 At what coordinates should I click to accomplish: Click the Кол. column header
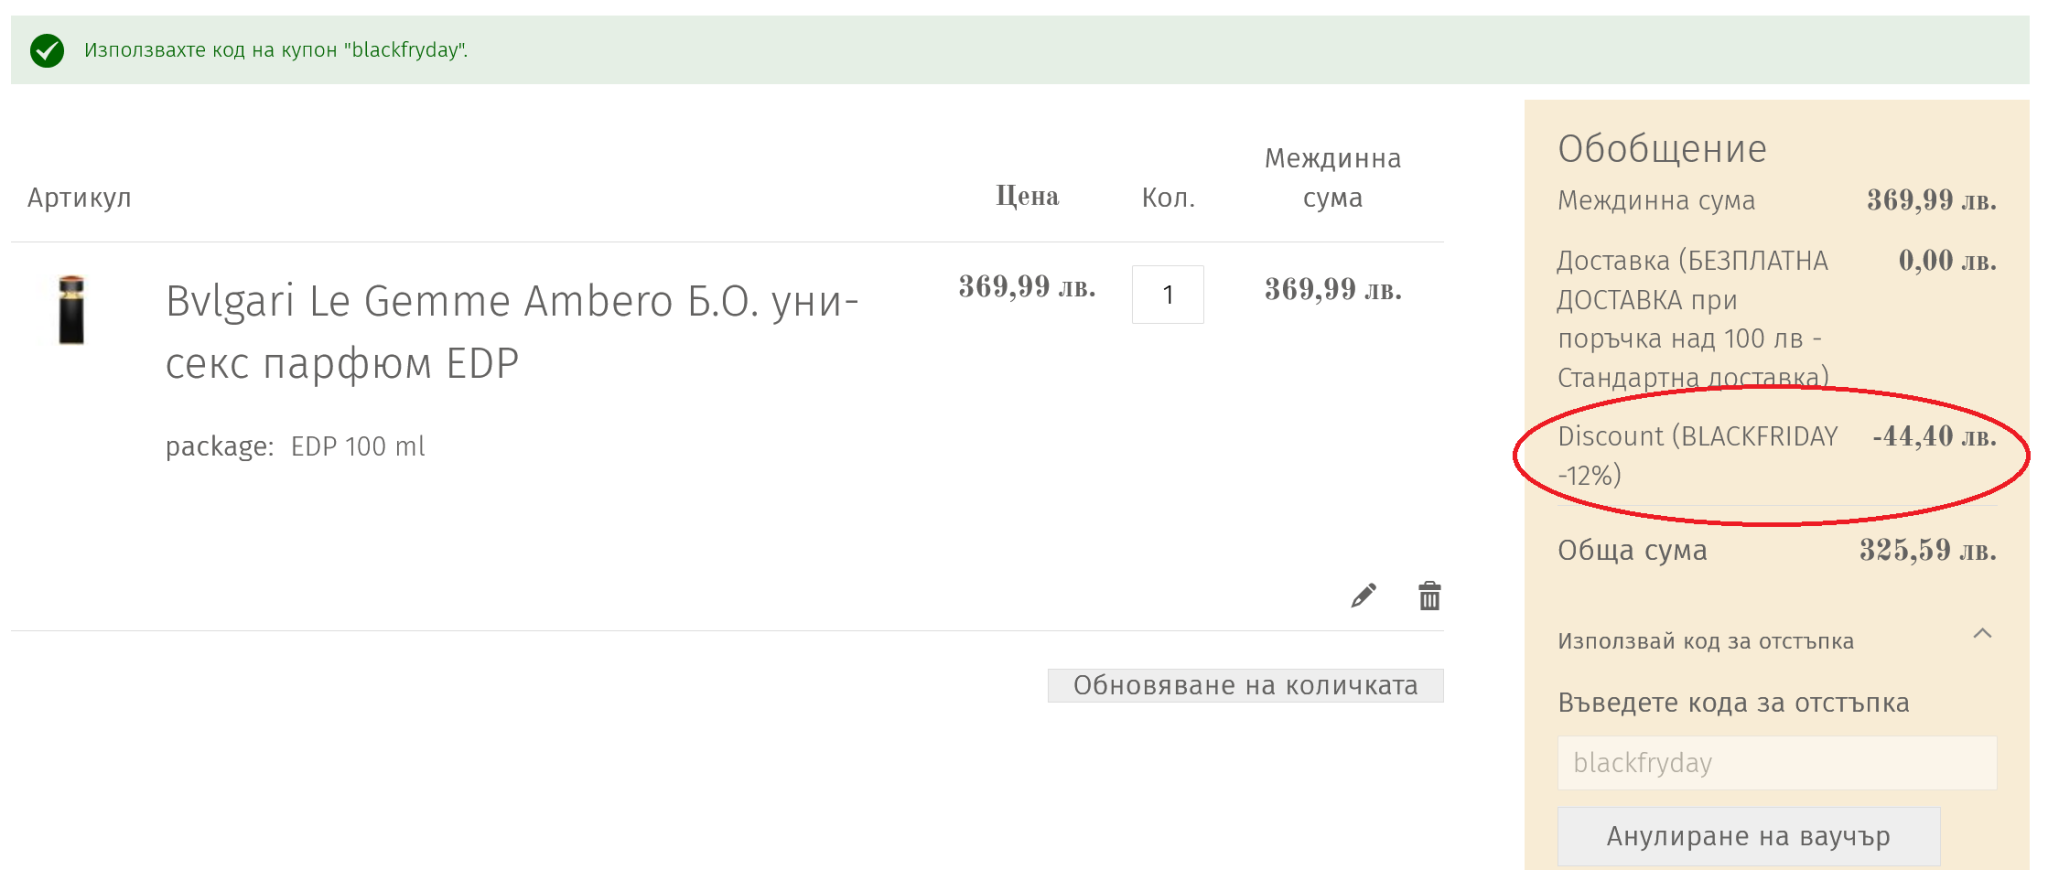1168,198
